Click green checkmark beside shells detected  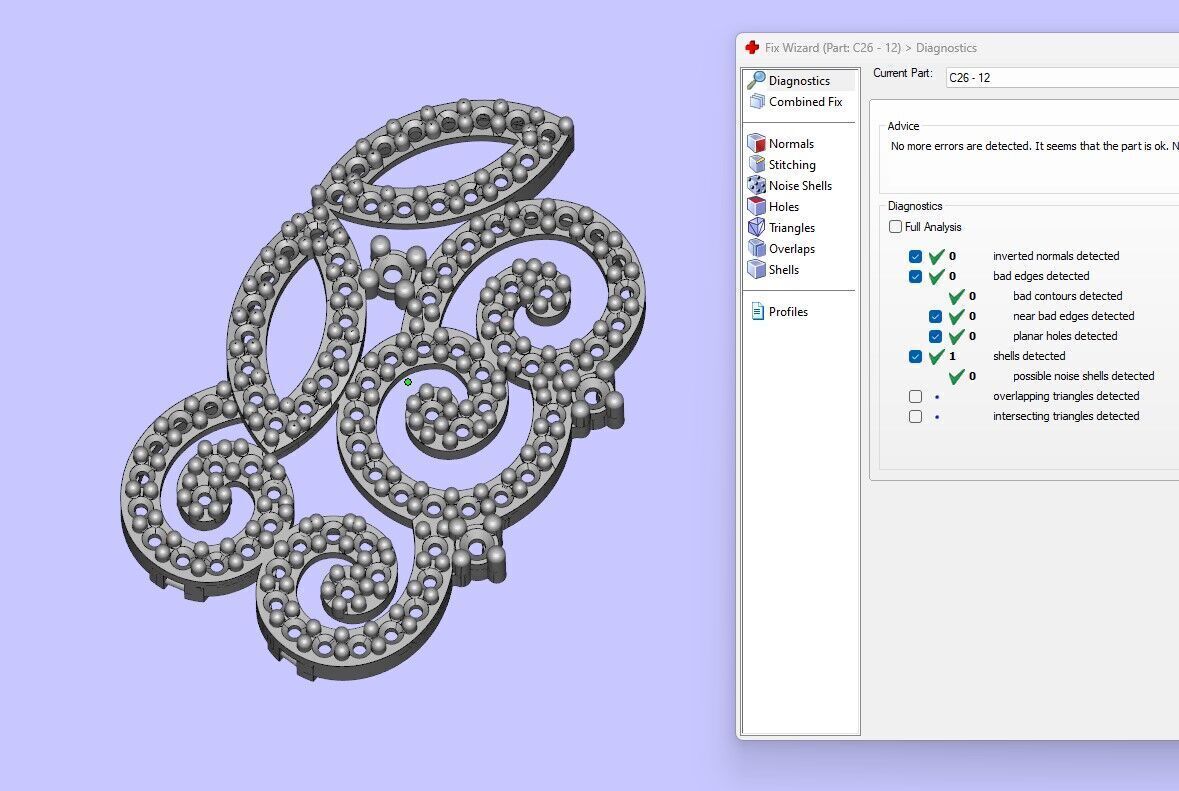(x=936, y=356)
